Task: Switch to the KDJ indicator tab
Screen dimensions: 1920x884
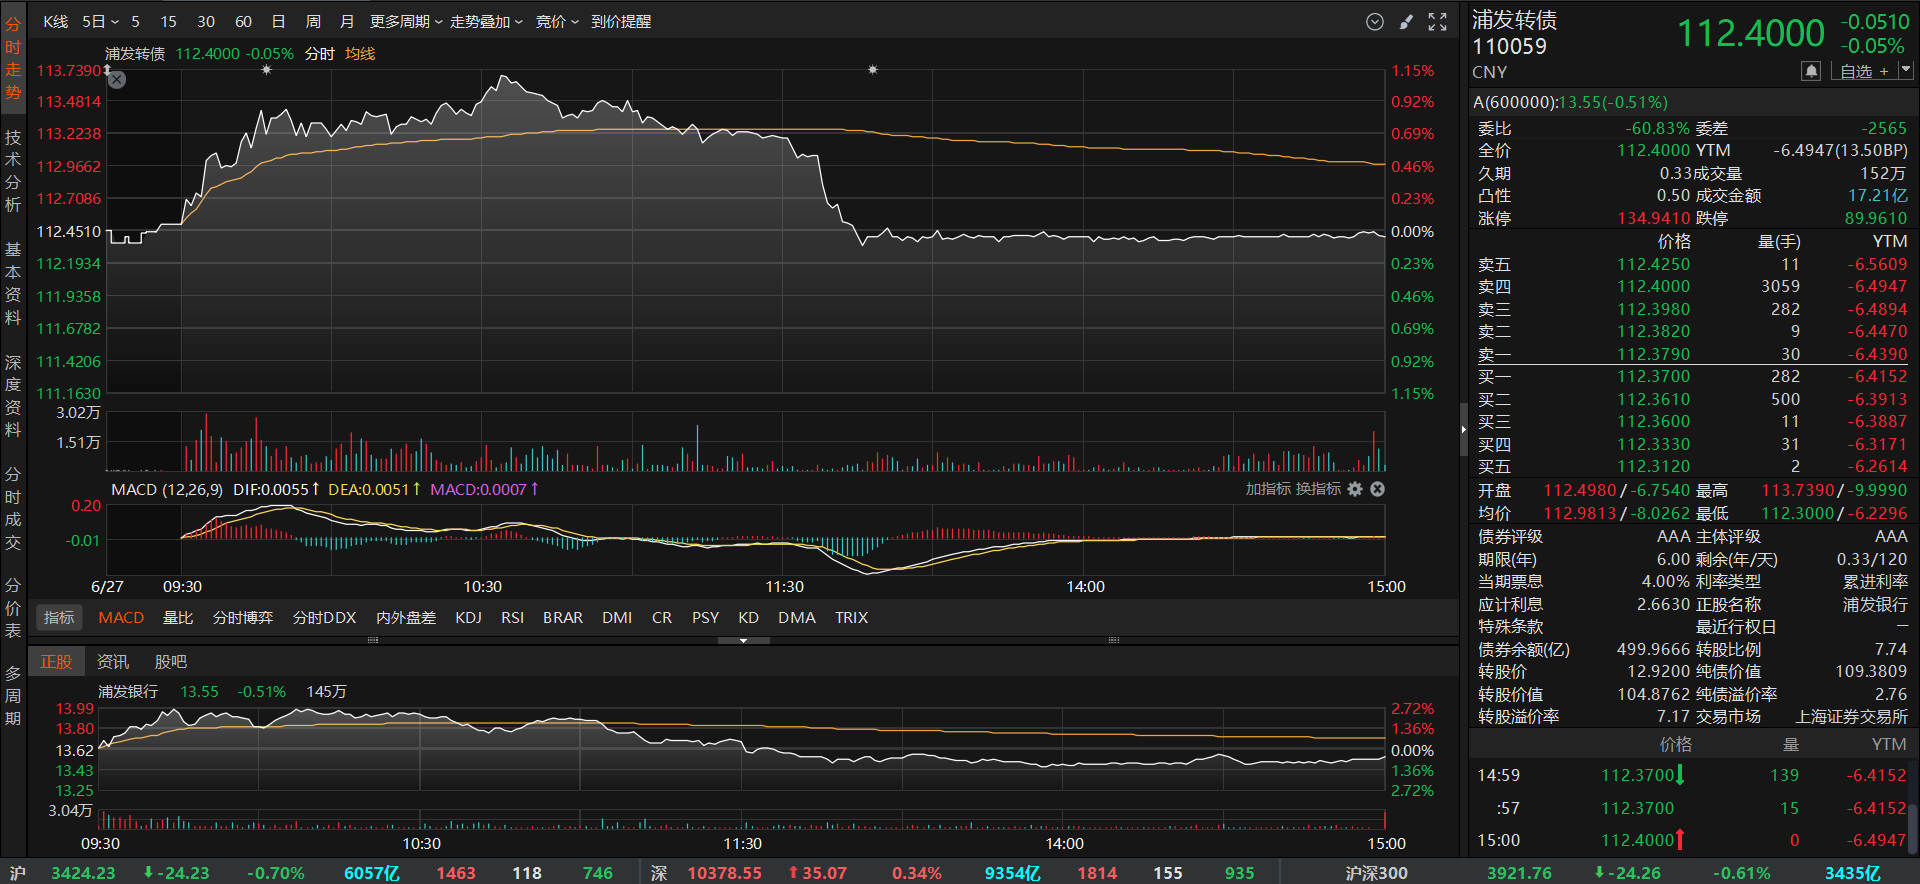Action: (x=468, y=618)
